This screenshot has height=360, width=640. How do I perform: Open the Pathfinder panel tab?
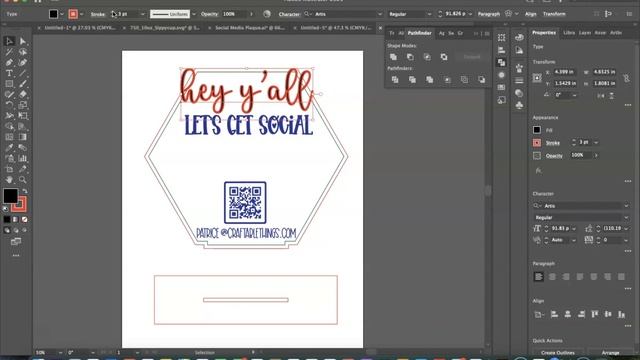[419, 33]
